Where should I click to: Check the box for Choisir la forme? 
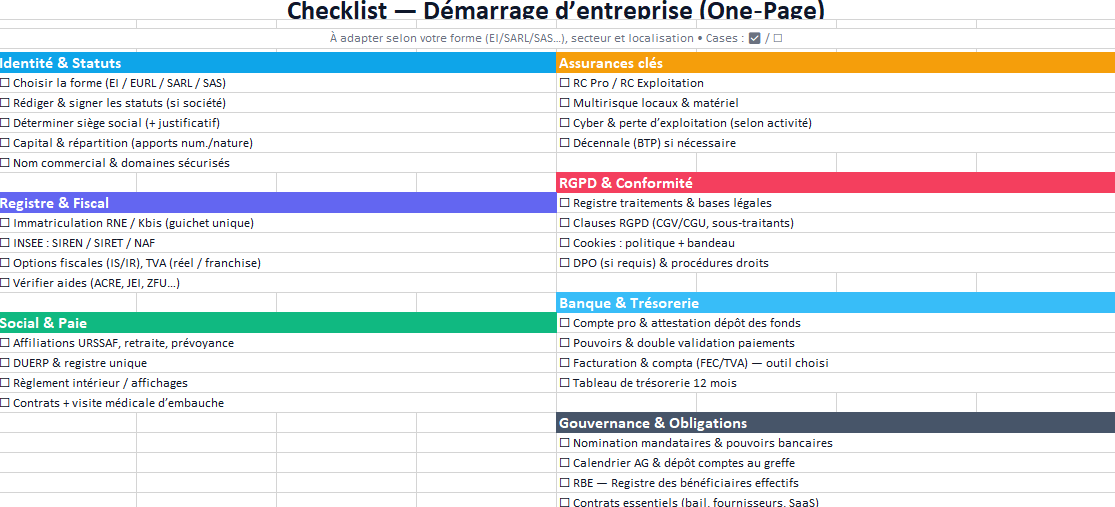tap(5, 83)
